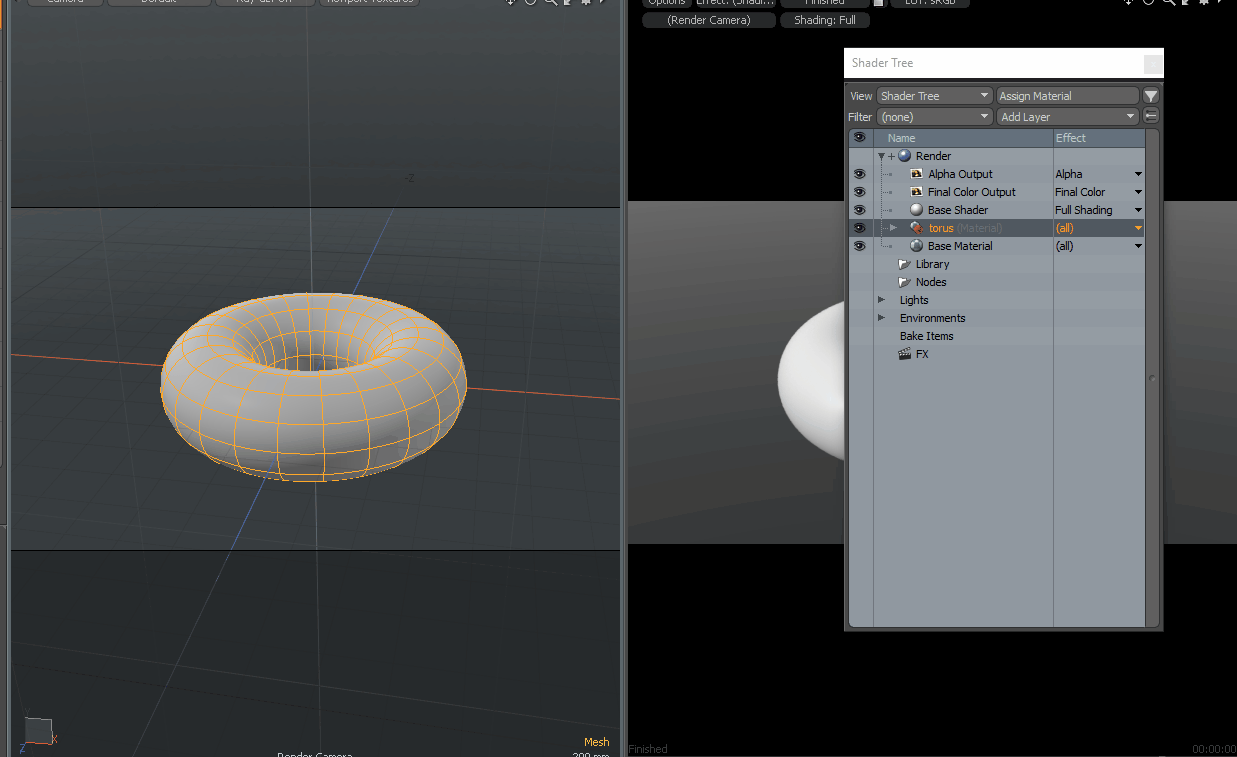Close the Shader Tree window
The image size is (1237, 757).
coord(1153,63)
